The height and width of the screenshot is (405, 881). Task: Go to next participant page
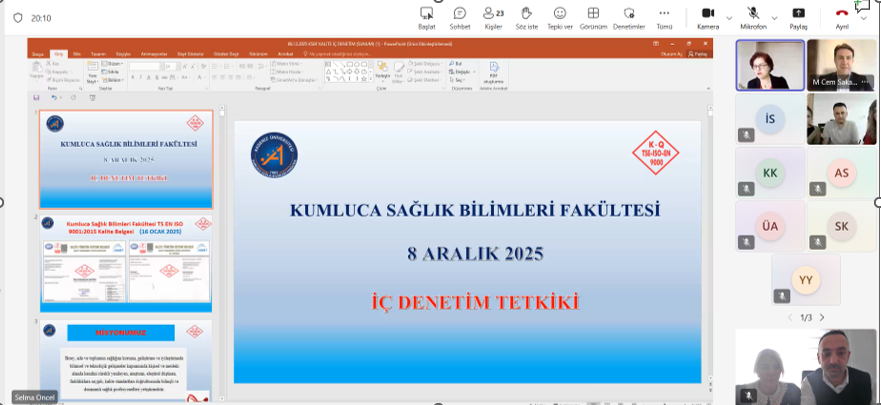822,317
